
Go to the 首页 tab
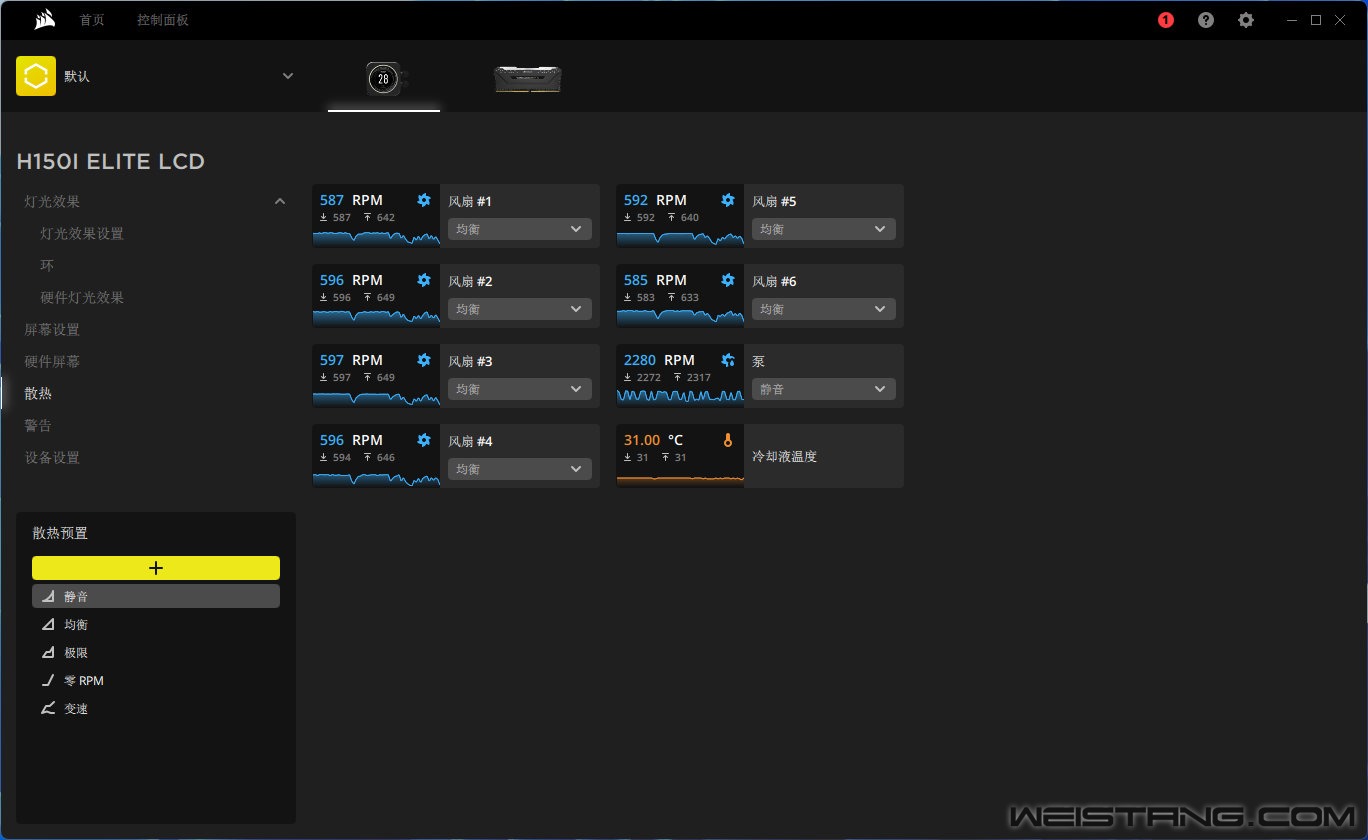(92, 20)
